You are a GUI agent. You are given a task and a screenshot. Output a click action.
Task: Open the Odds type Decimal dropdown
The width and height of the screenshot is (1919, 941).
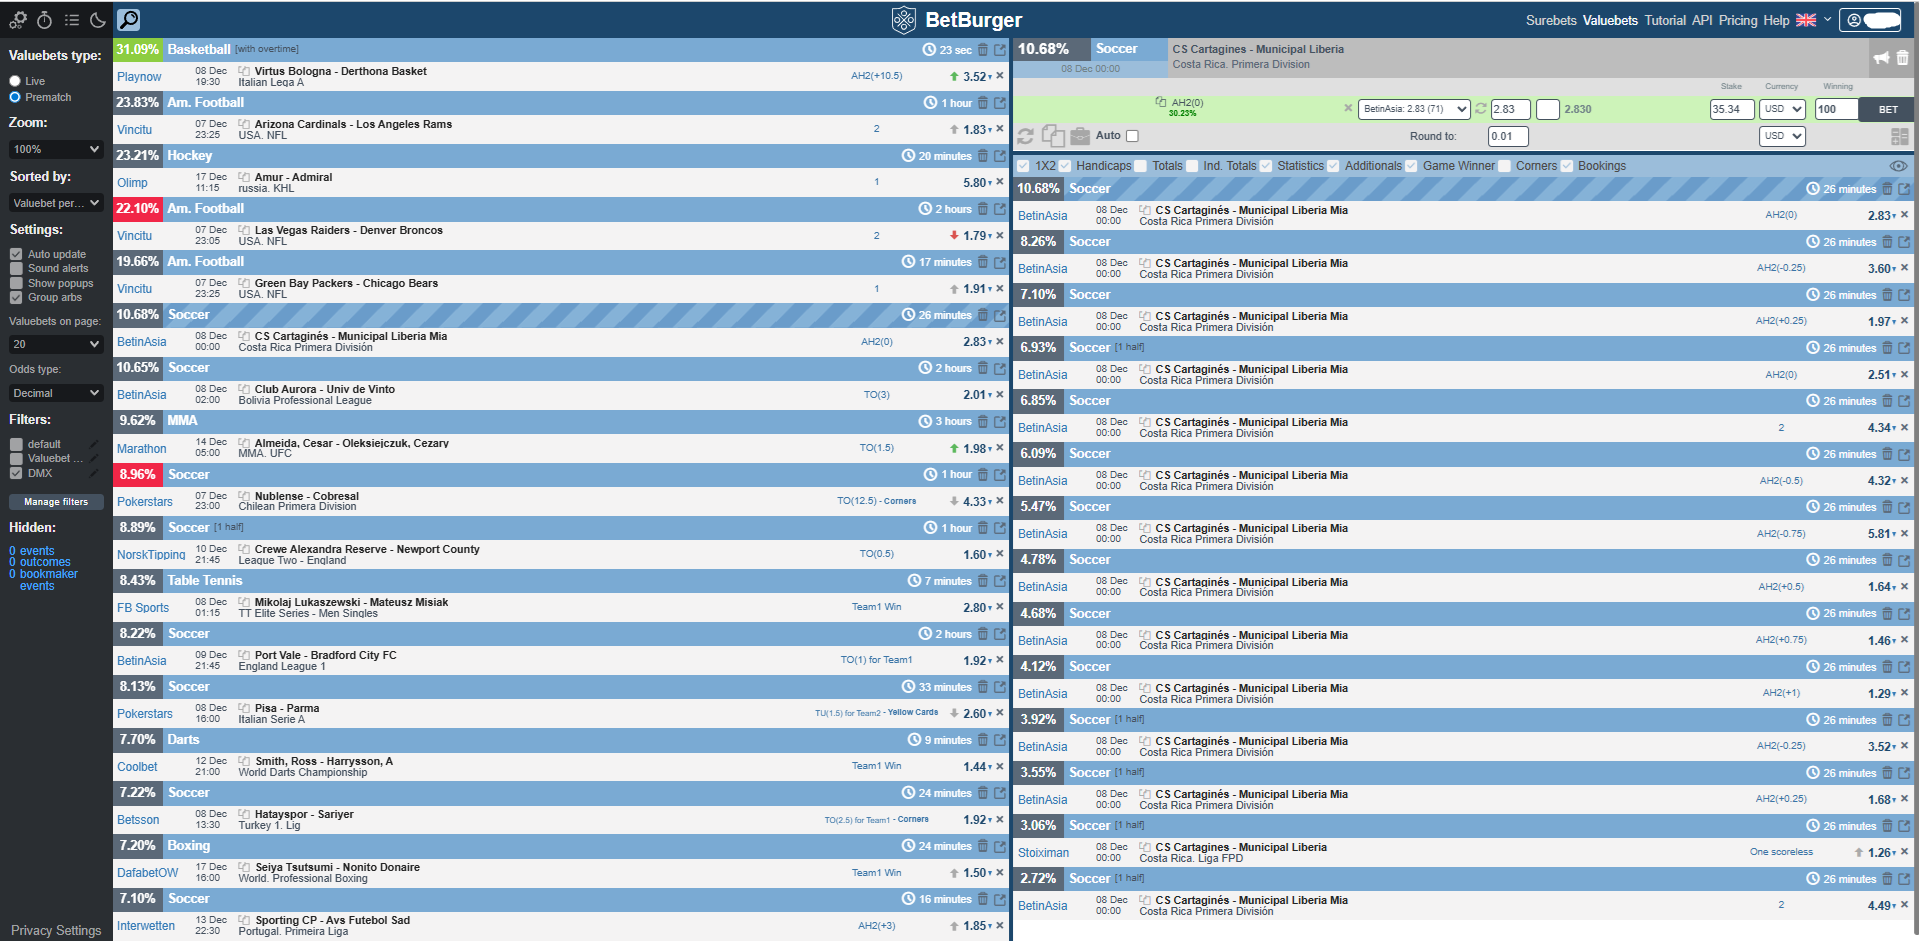pyautogui.click(x=55, y=392)
